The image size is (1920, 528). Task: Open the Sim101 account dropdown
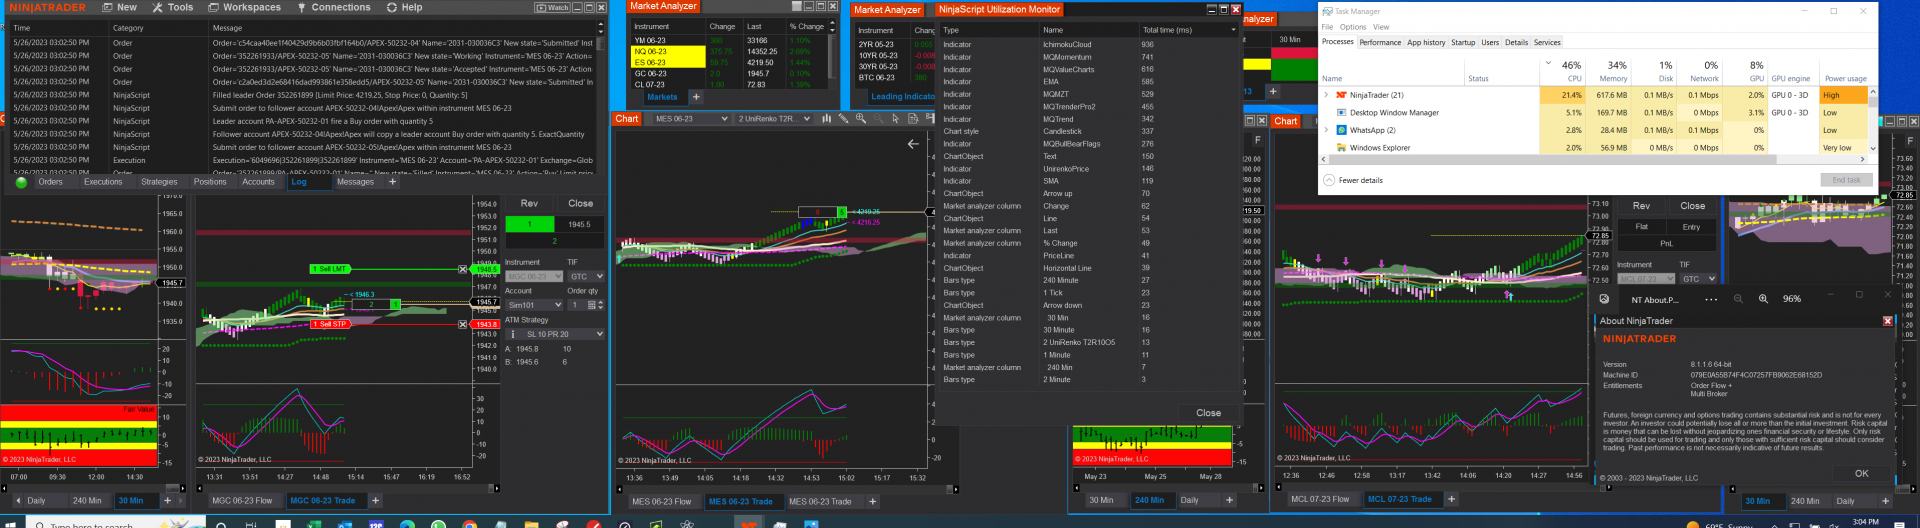coord(534,305)
